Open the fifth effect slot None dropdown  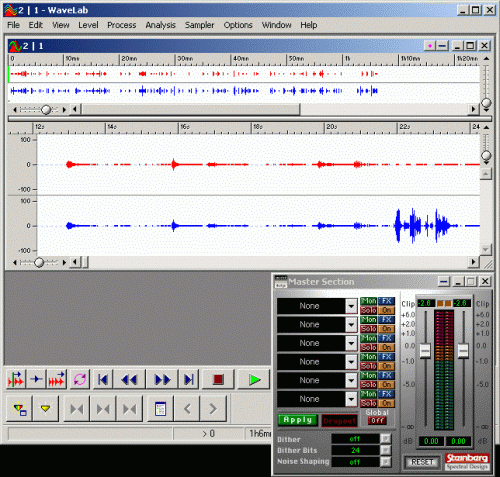point(351,381)
